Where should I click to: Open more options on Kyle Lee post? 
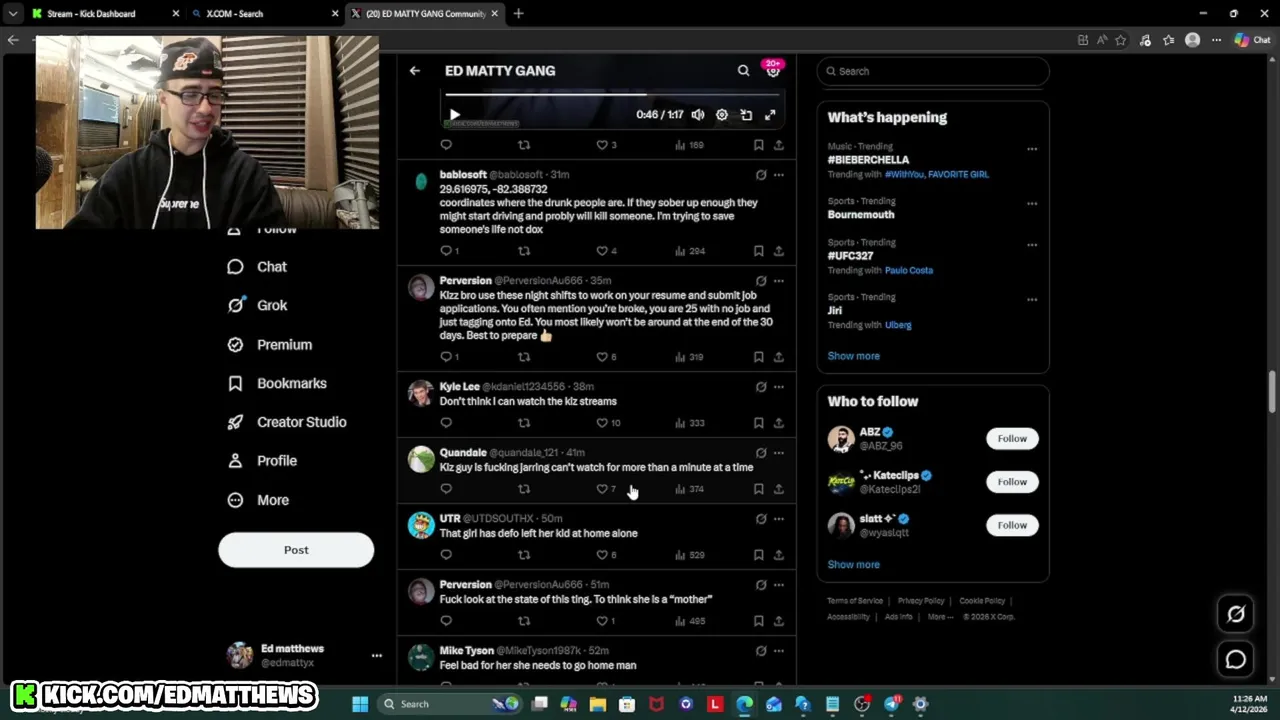coord(779,387)
